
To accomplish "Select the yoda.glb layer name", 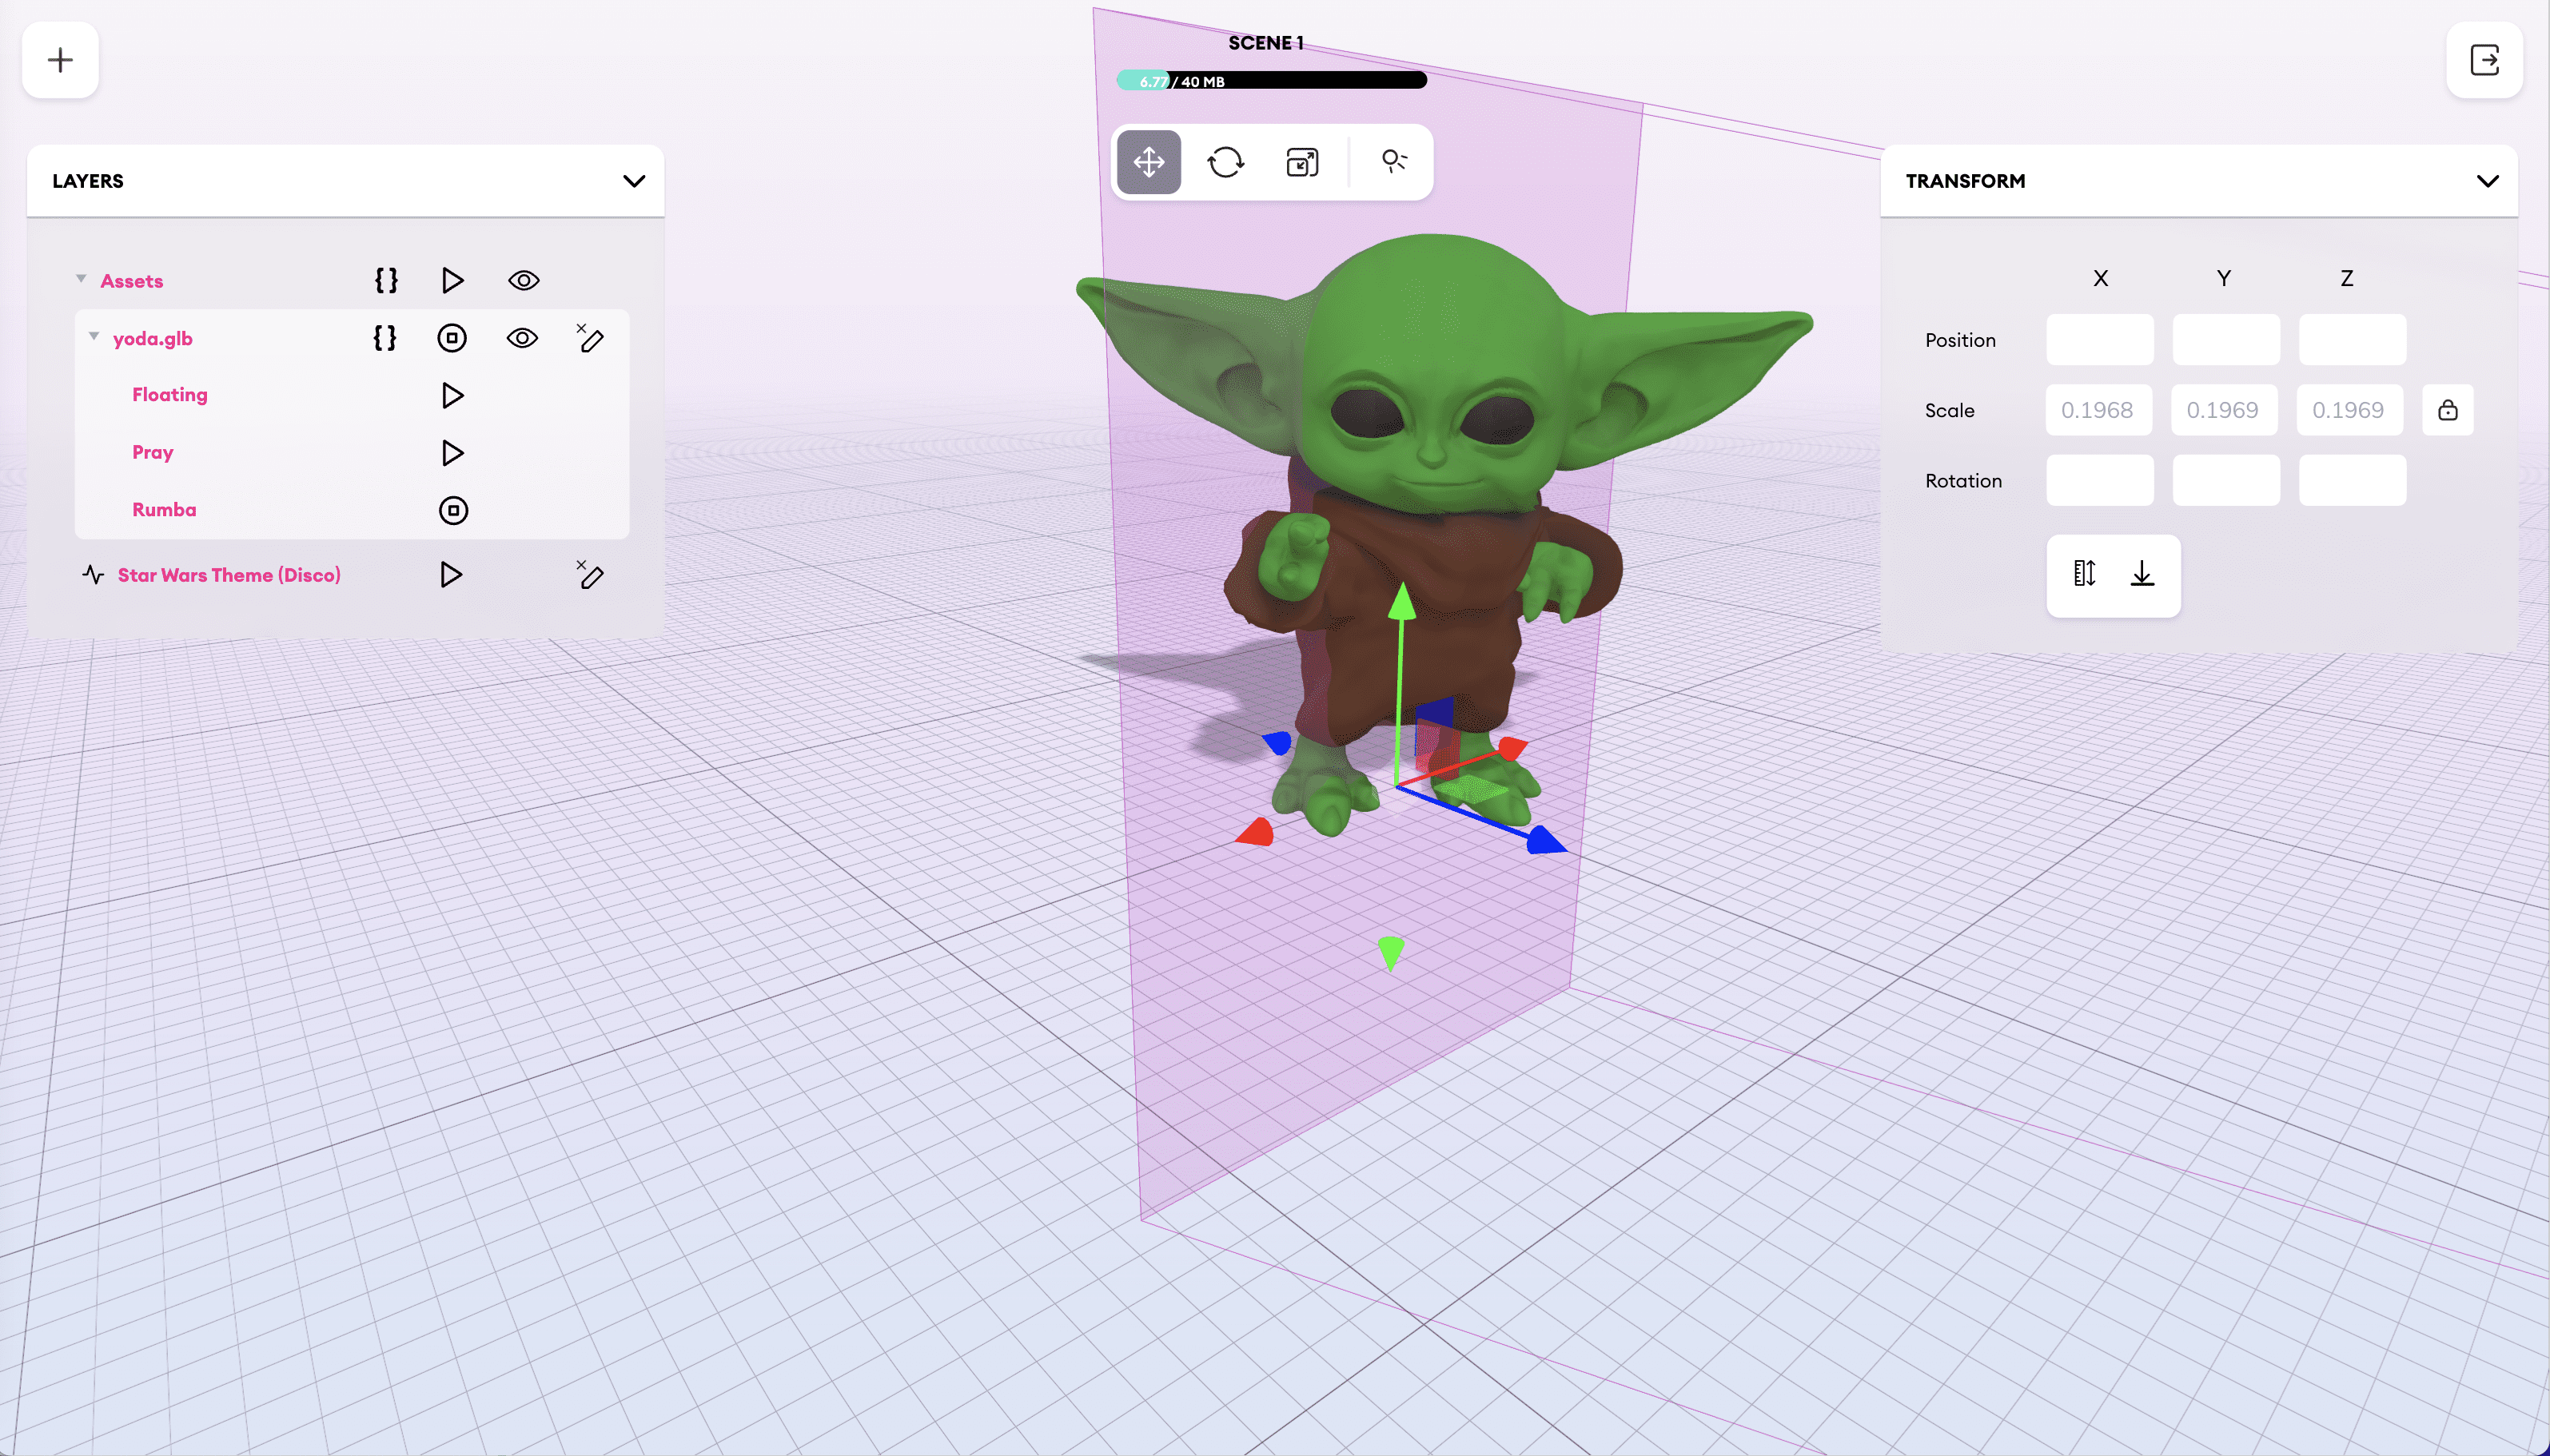I will [x=153, y=338].
